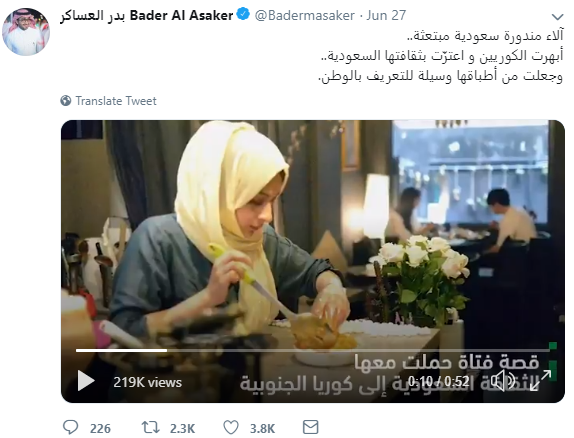
Task: Retweet using the retweet arrows icon
Action: tap(150, 427)
